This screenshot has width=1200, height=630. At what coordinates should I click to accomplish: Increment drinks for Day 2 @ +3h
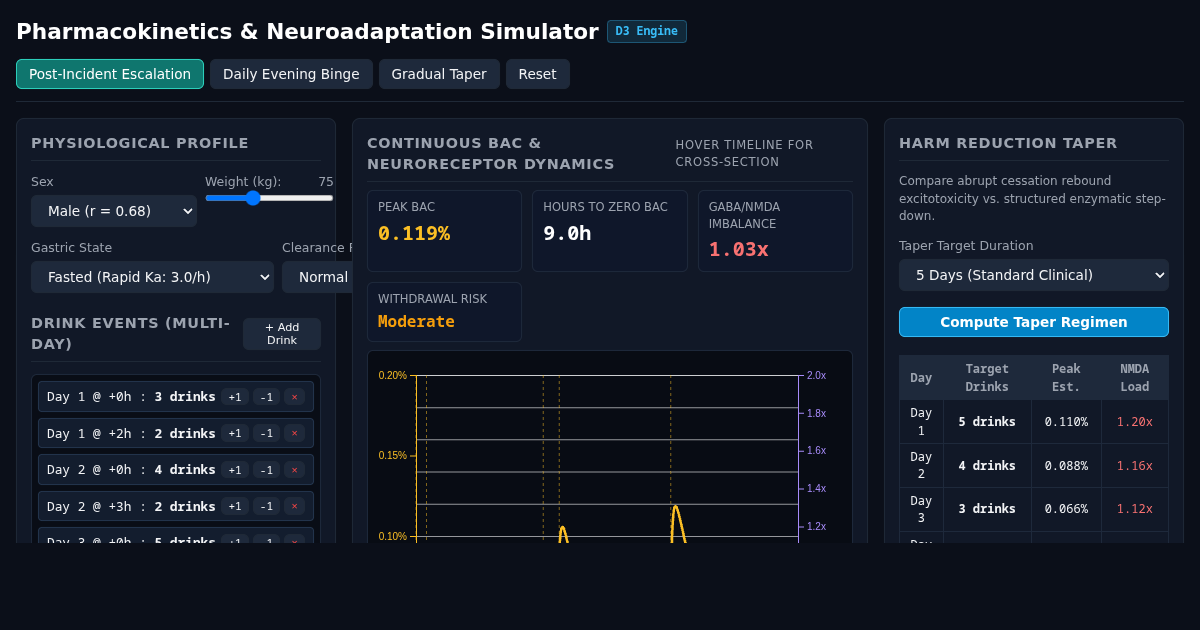[235, 506]
